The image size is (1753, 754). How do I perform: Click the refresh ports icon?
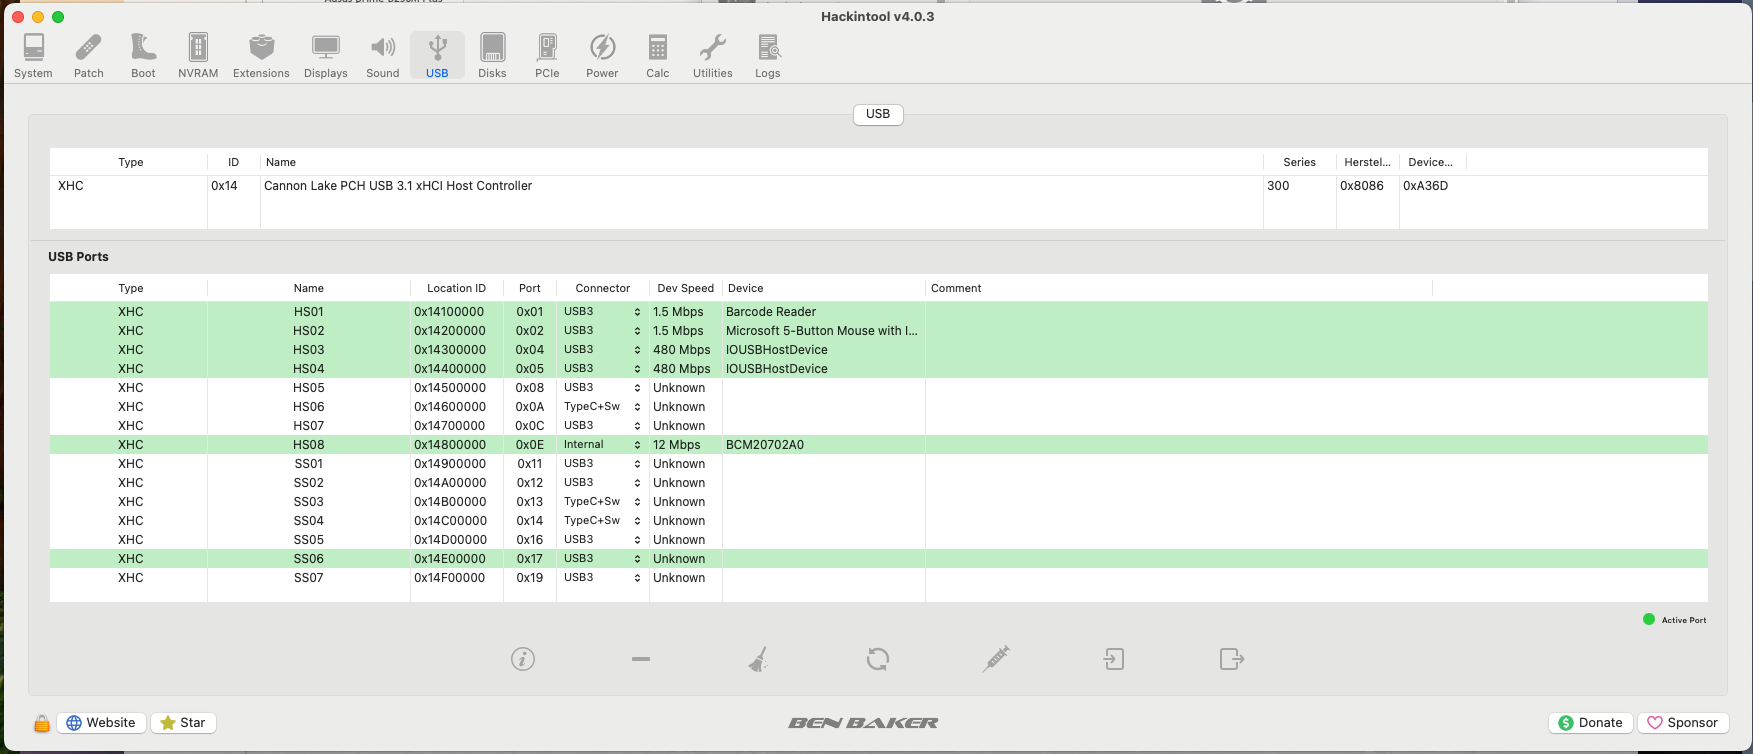pos(878,659)
